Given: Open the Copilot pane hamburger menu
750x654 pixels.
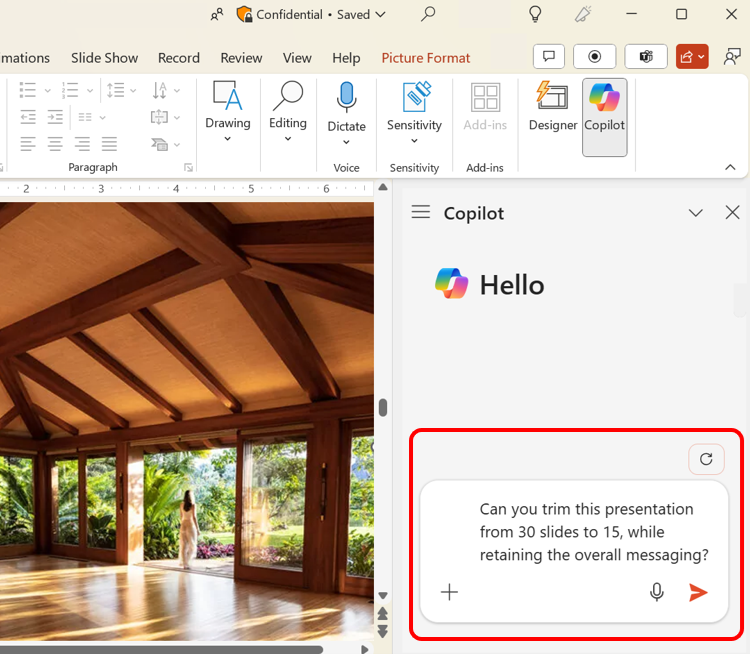Looking at the screenshot, I should (x=420, y=211).
